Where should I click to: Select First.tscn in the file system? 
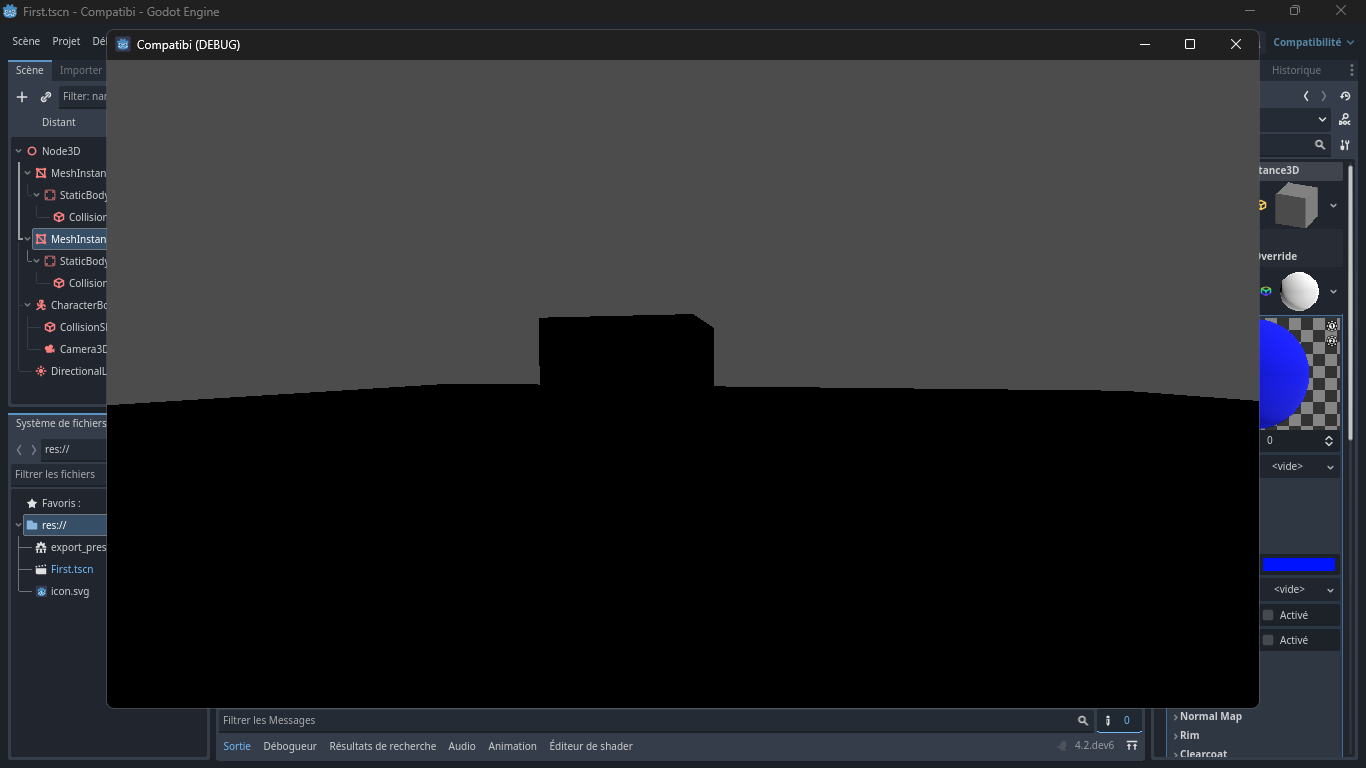coord(71,569)
